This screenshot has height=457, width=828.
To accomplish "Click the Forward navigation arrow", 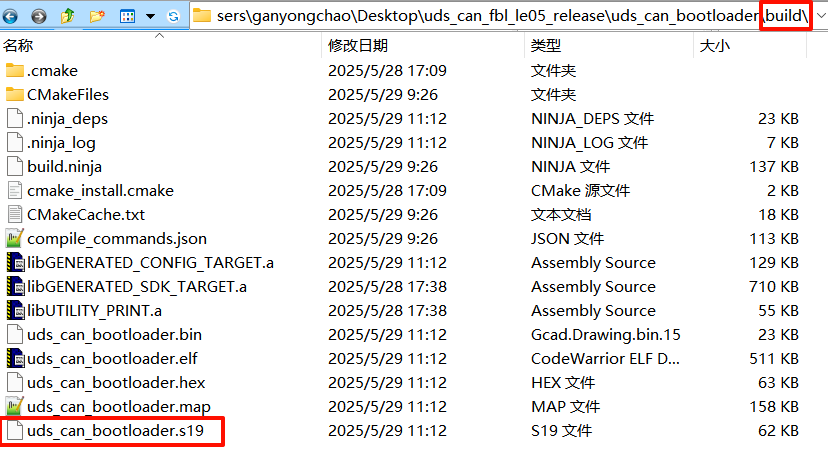I will pos(39,16).
